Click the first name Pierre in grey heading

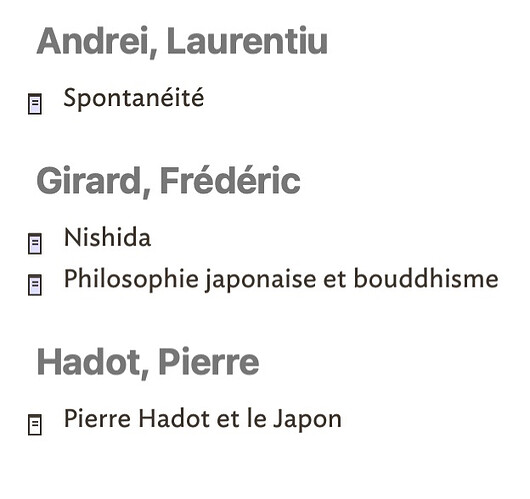coord(209,361)
